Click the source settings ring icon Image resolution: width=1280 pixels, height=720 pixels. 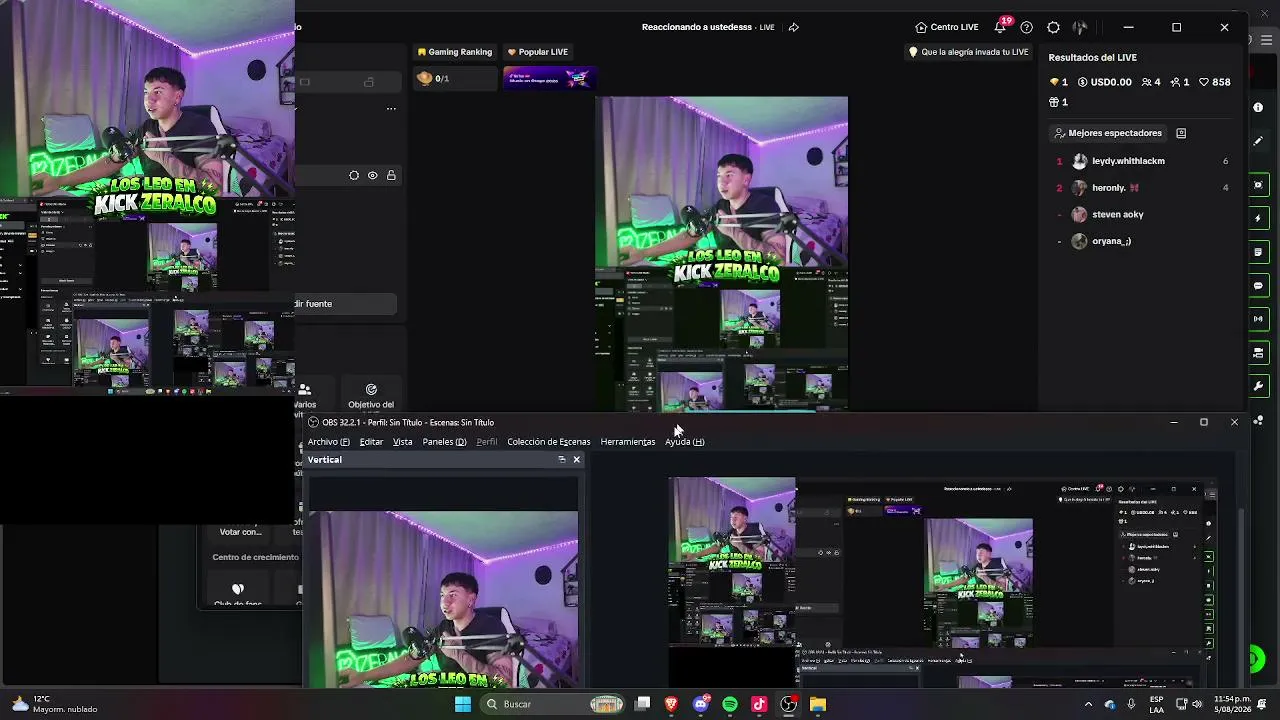pos(354,175)
